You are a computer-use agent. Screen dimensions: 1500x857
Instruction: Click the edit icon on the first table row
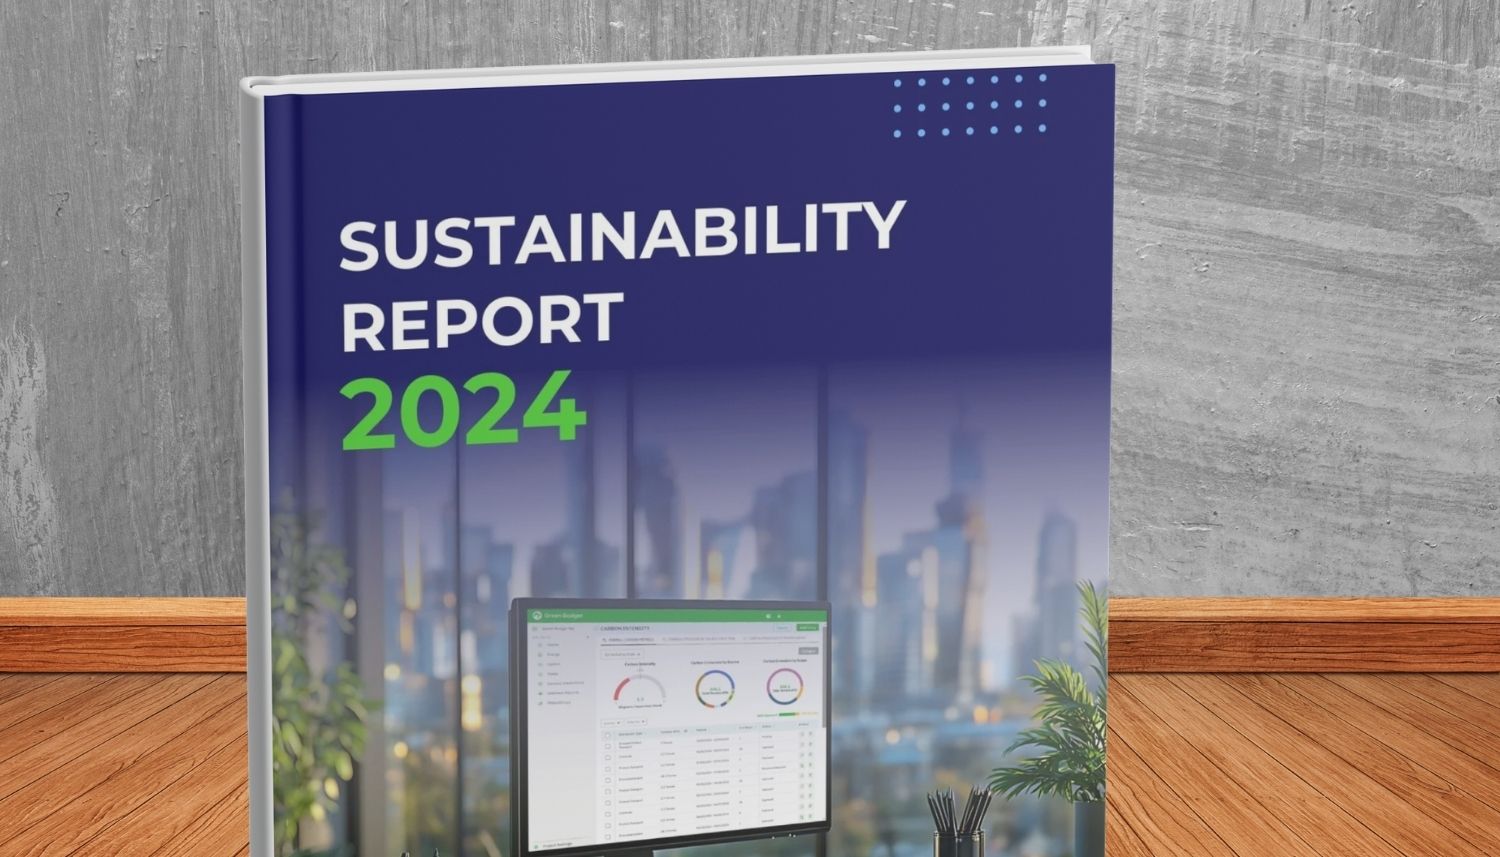point(802,734)
